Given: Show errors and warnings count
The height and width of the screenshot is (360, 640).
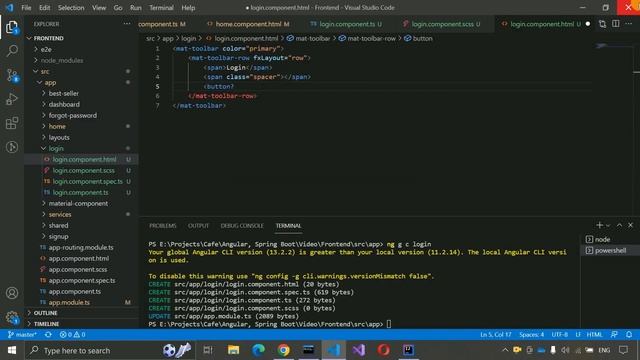Looking at the screenshot, I should [72, 335].
